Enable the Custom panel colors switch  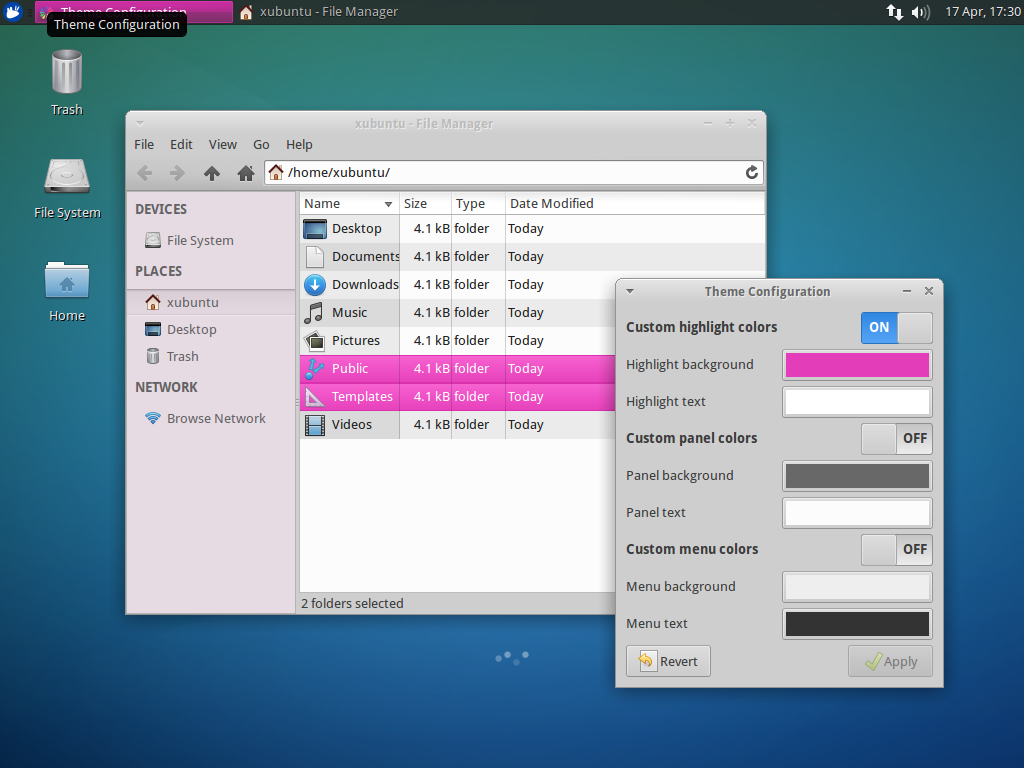(x=896, y=438)
